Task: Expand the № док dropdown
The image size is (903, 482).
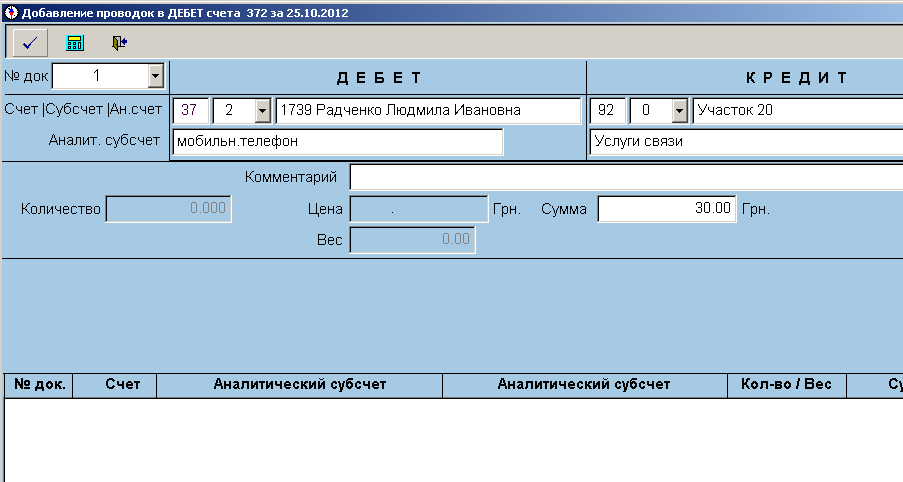Action: [x=155, y=76]
